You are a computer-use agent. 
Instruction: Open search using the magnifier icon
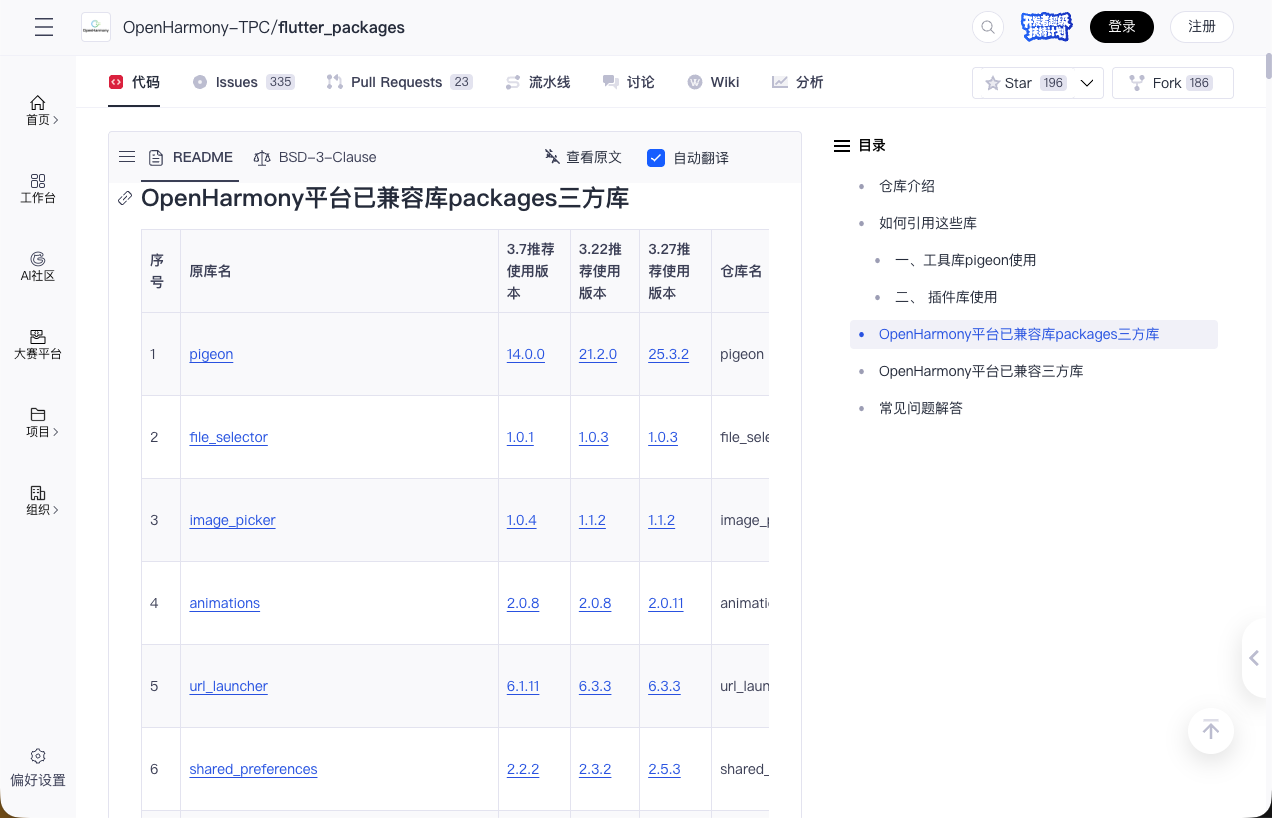(987, 26)
